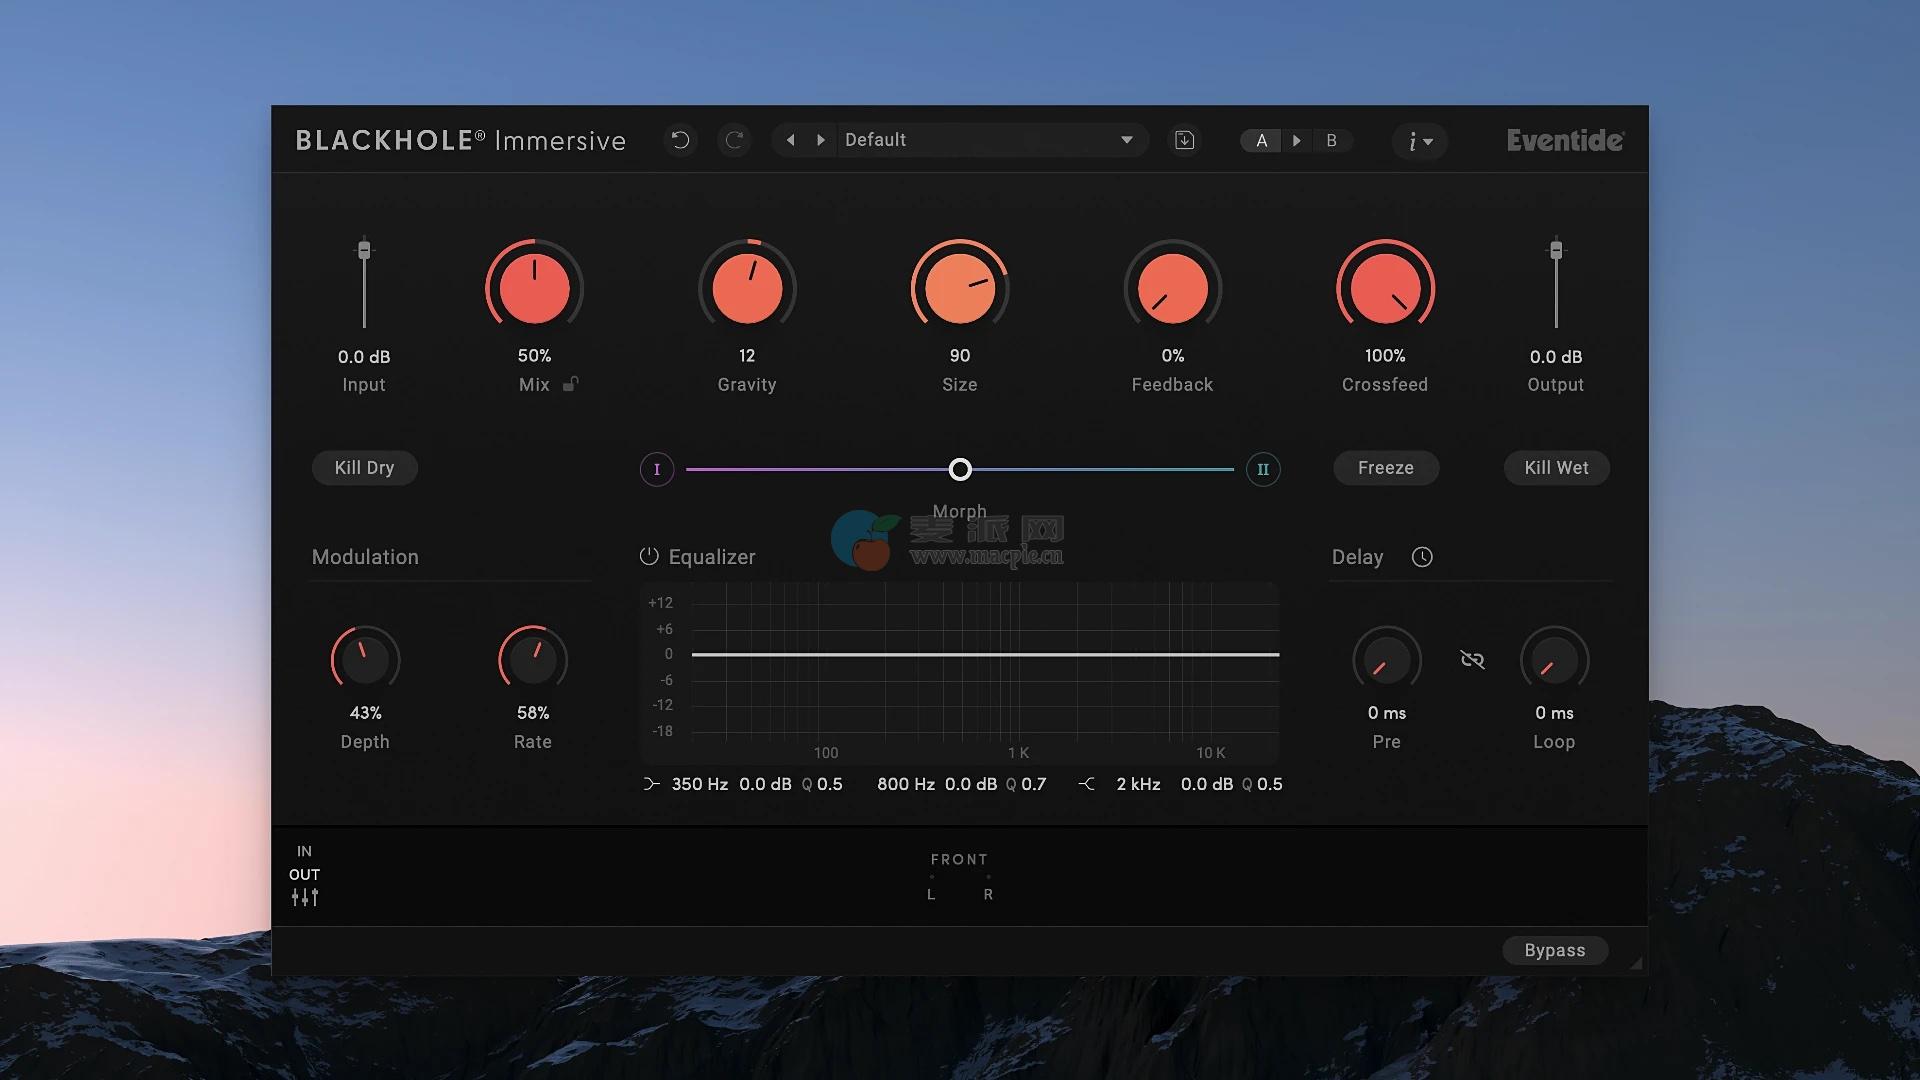Go to the next preset arrow
The height and width of the screenshot is (1080, 1920).
[821, 140]
